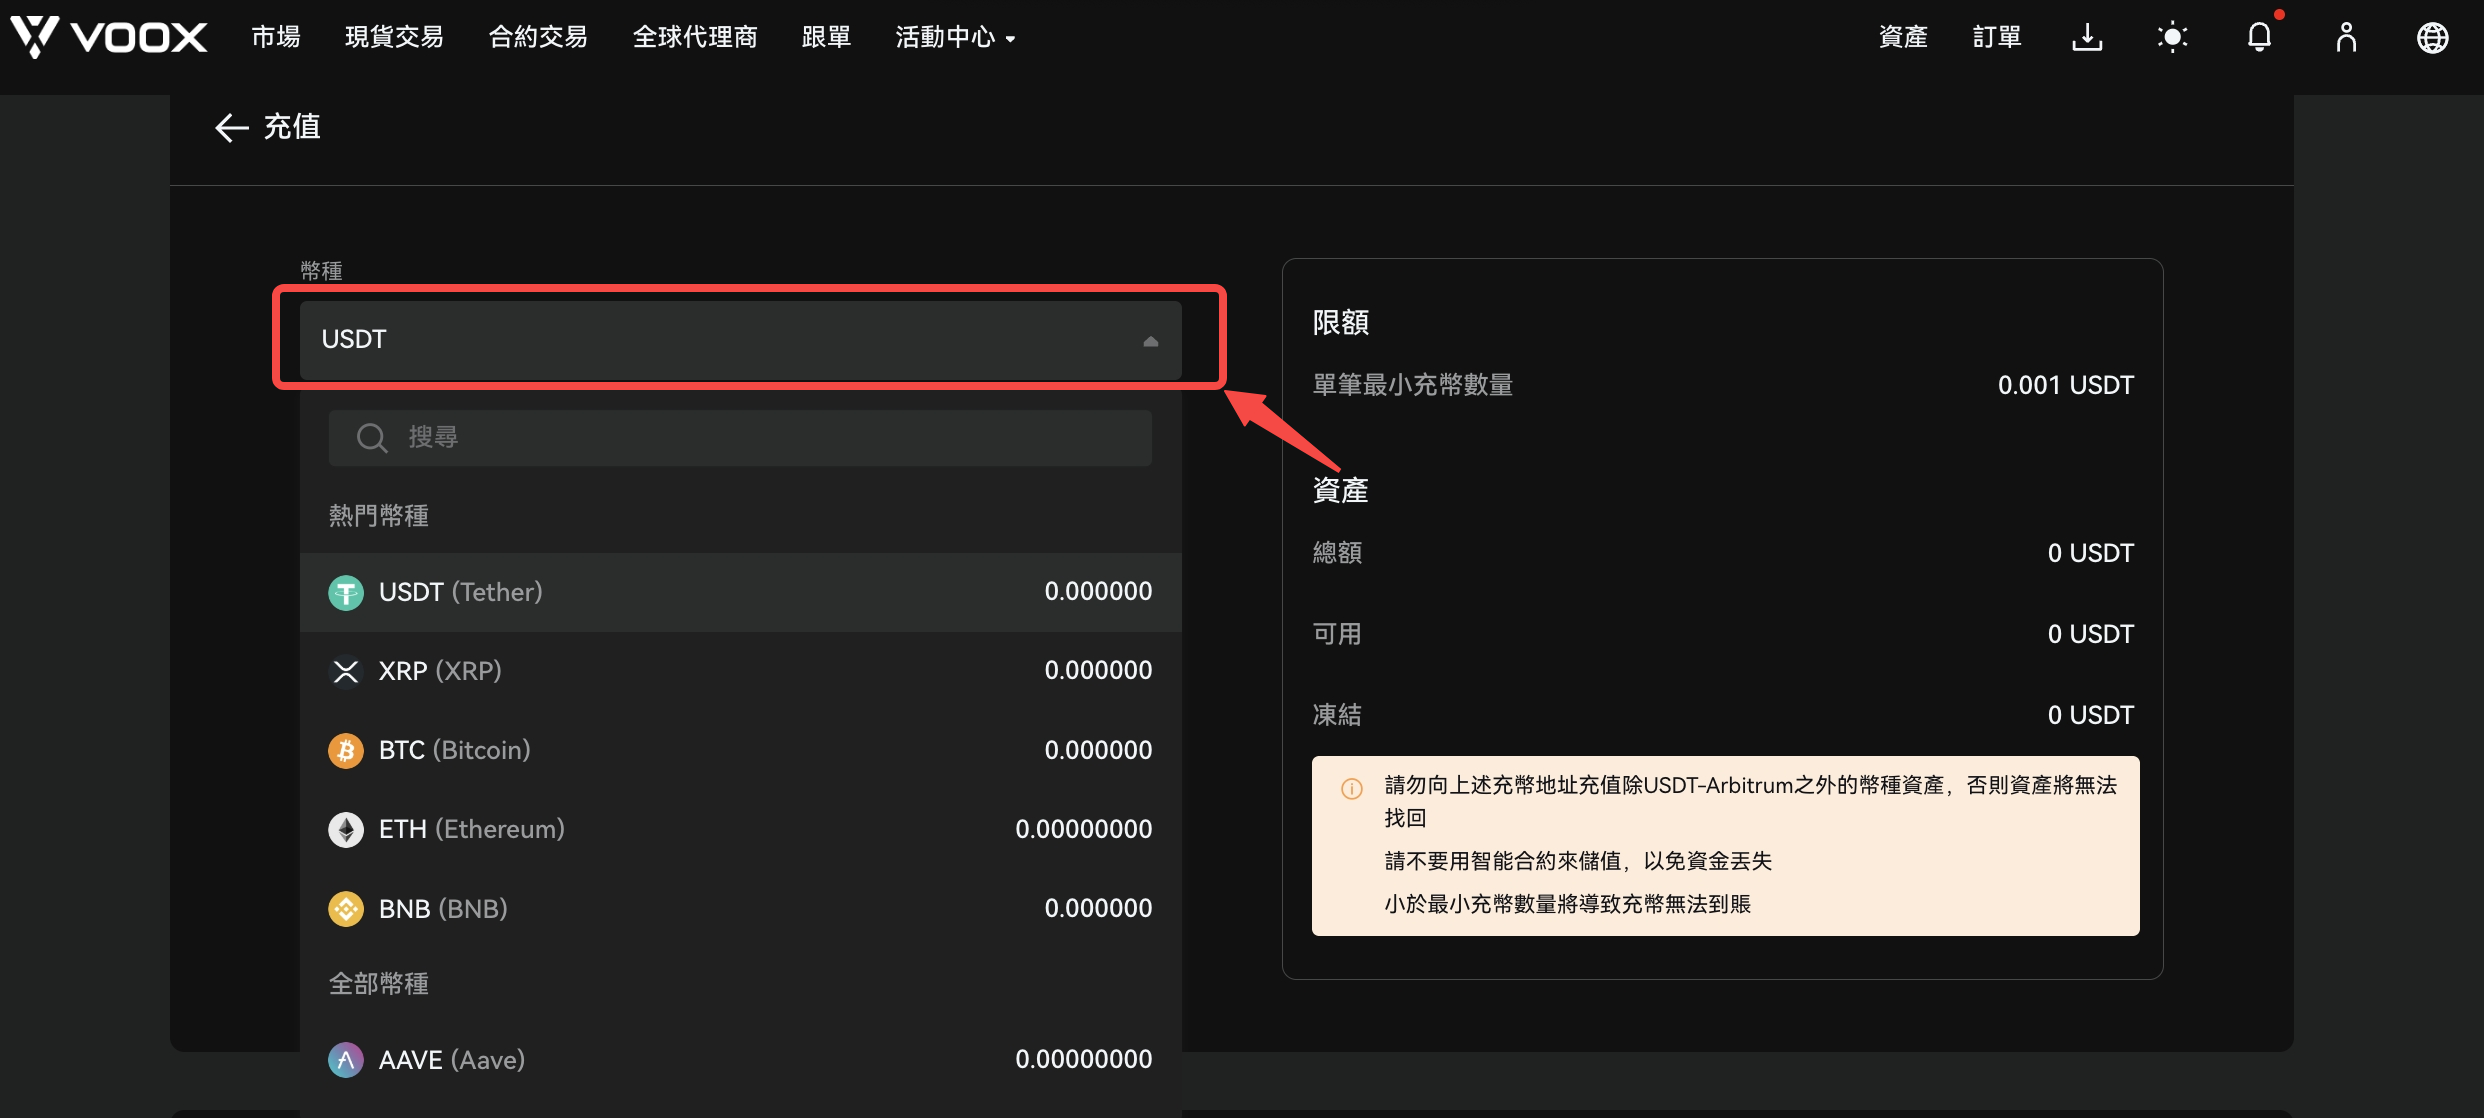Viewport: 2484px width, 1118px height.
Task: Open the 市場 menu
Action: [276, 38]
